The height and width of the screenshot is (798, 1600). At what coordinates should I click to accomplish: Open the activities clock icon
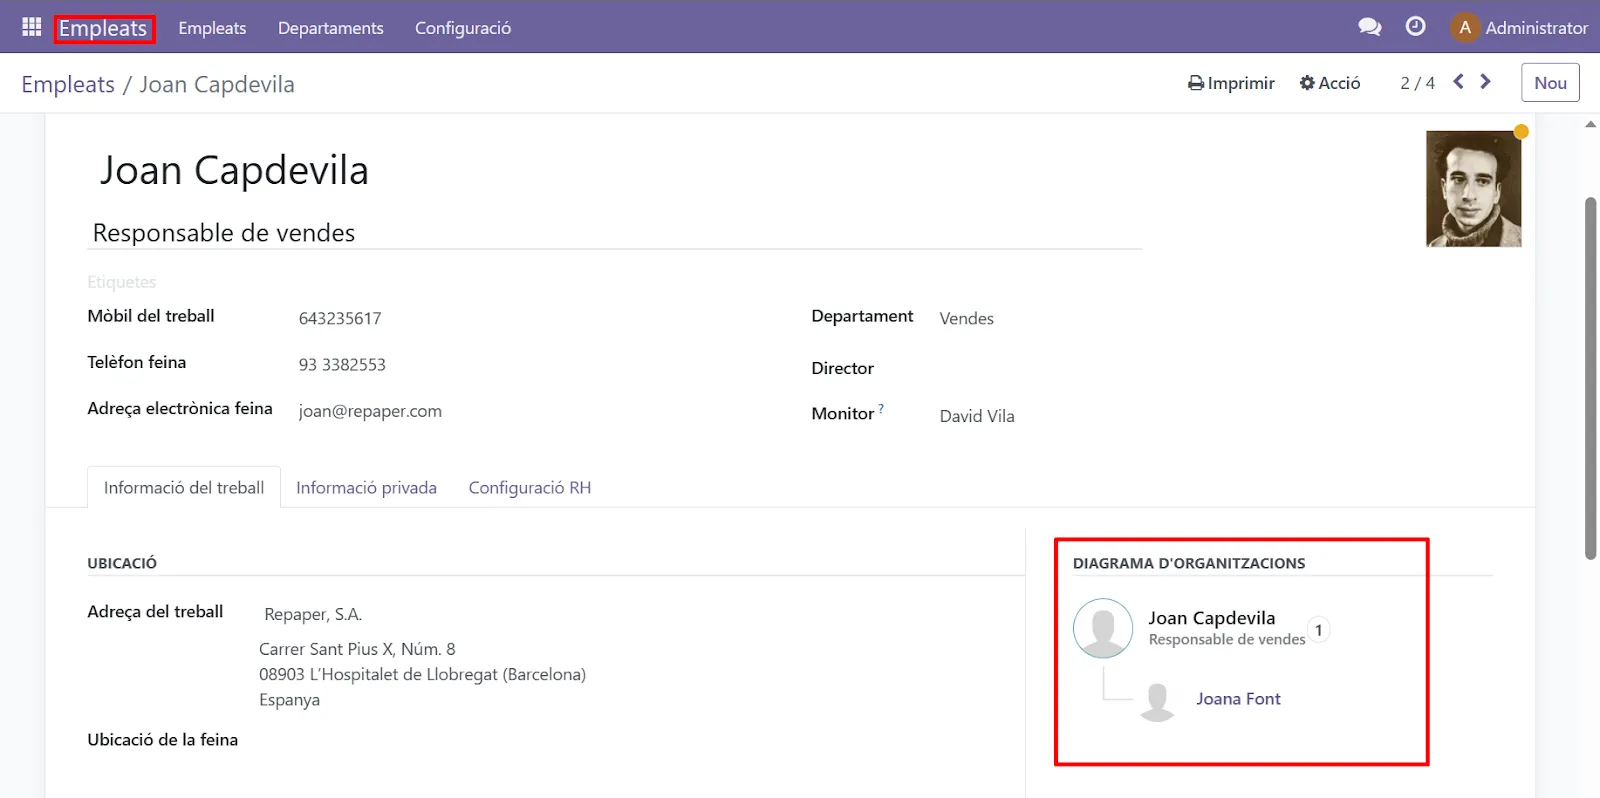(1415, 27)
